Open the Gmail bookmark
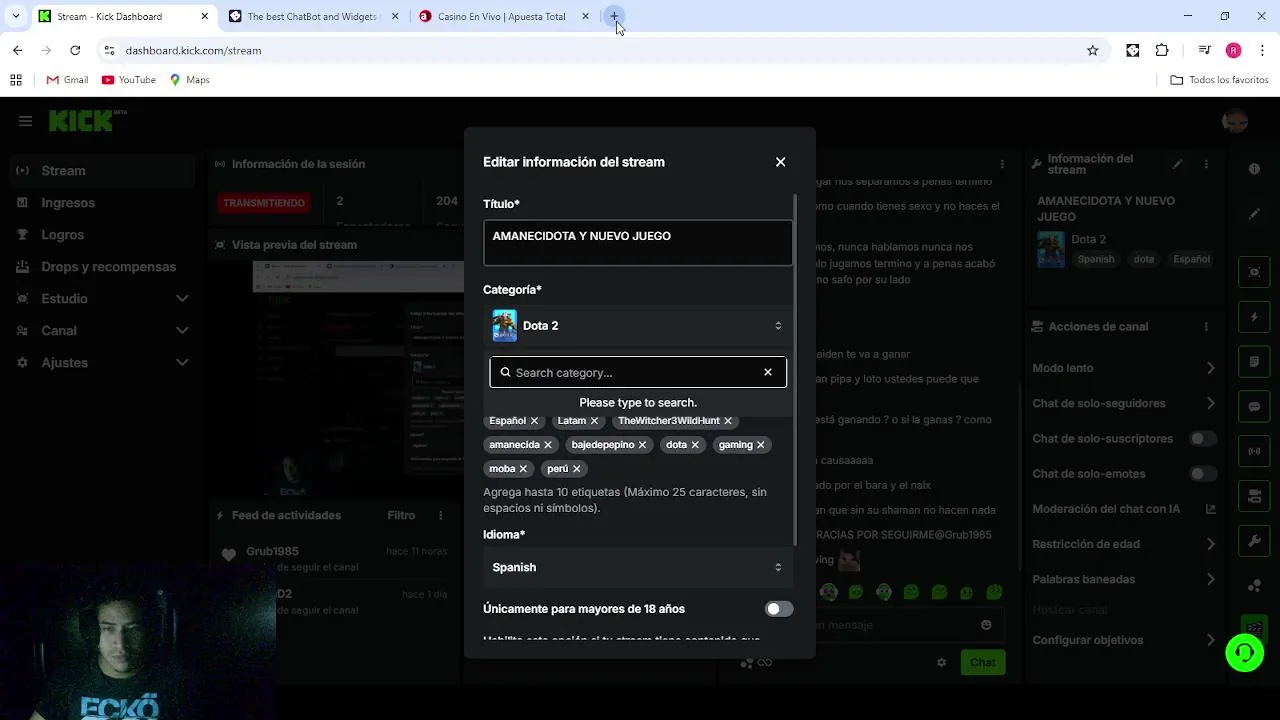 tap(67, 80)
